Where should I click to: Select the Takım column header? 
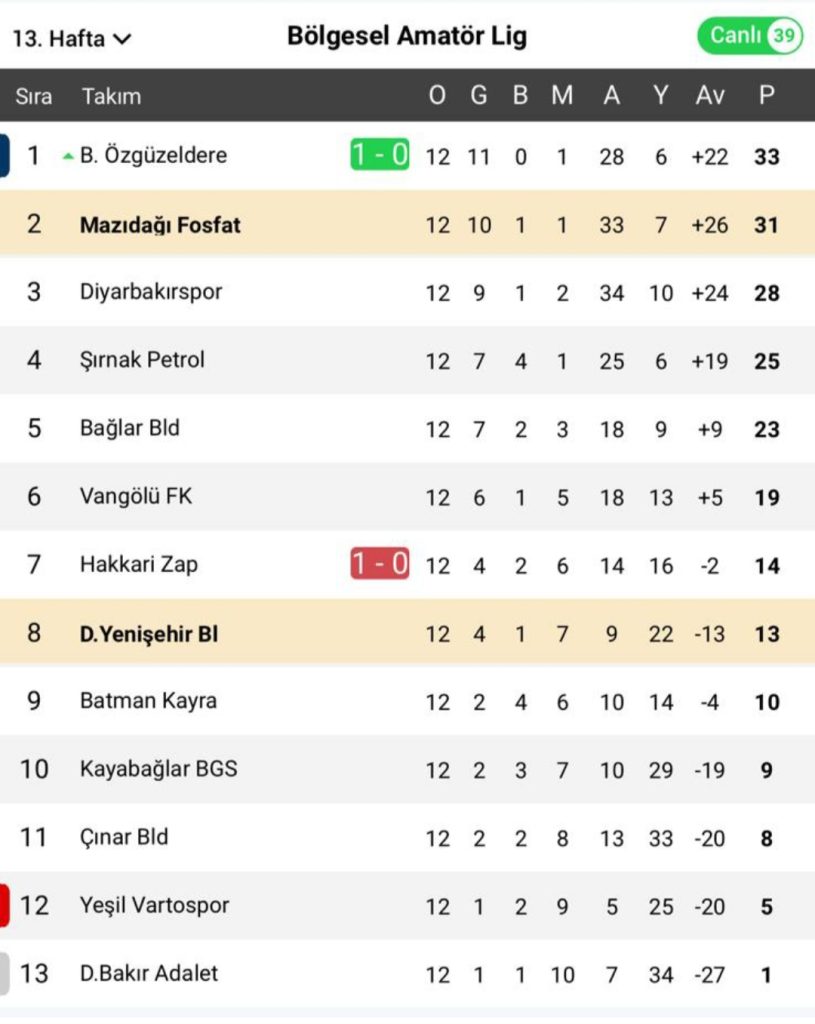111,96
